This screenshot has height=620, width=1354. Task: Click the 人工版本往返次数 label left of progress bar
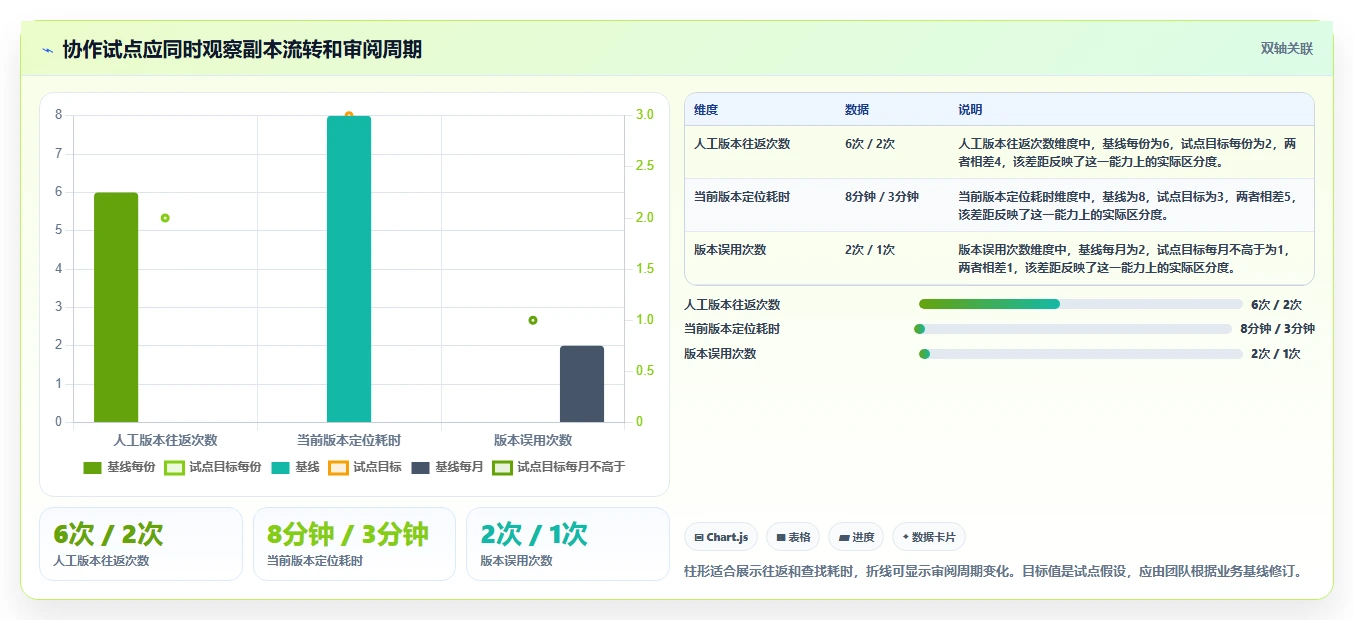[732, 305]
